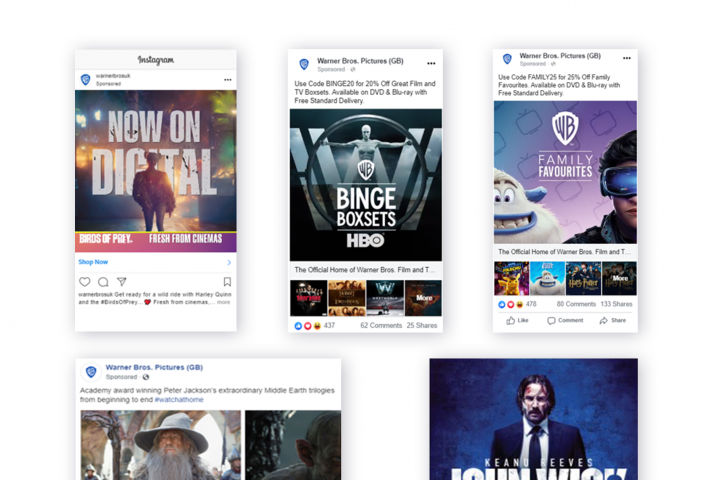Image resolution: width=720 pixels, height=480 pixels.
Task: Open the Westworld boxset thumbnail
Action: pyautogui.click(x=385, y=299)
